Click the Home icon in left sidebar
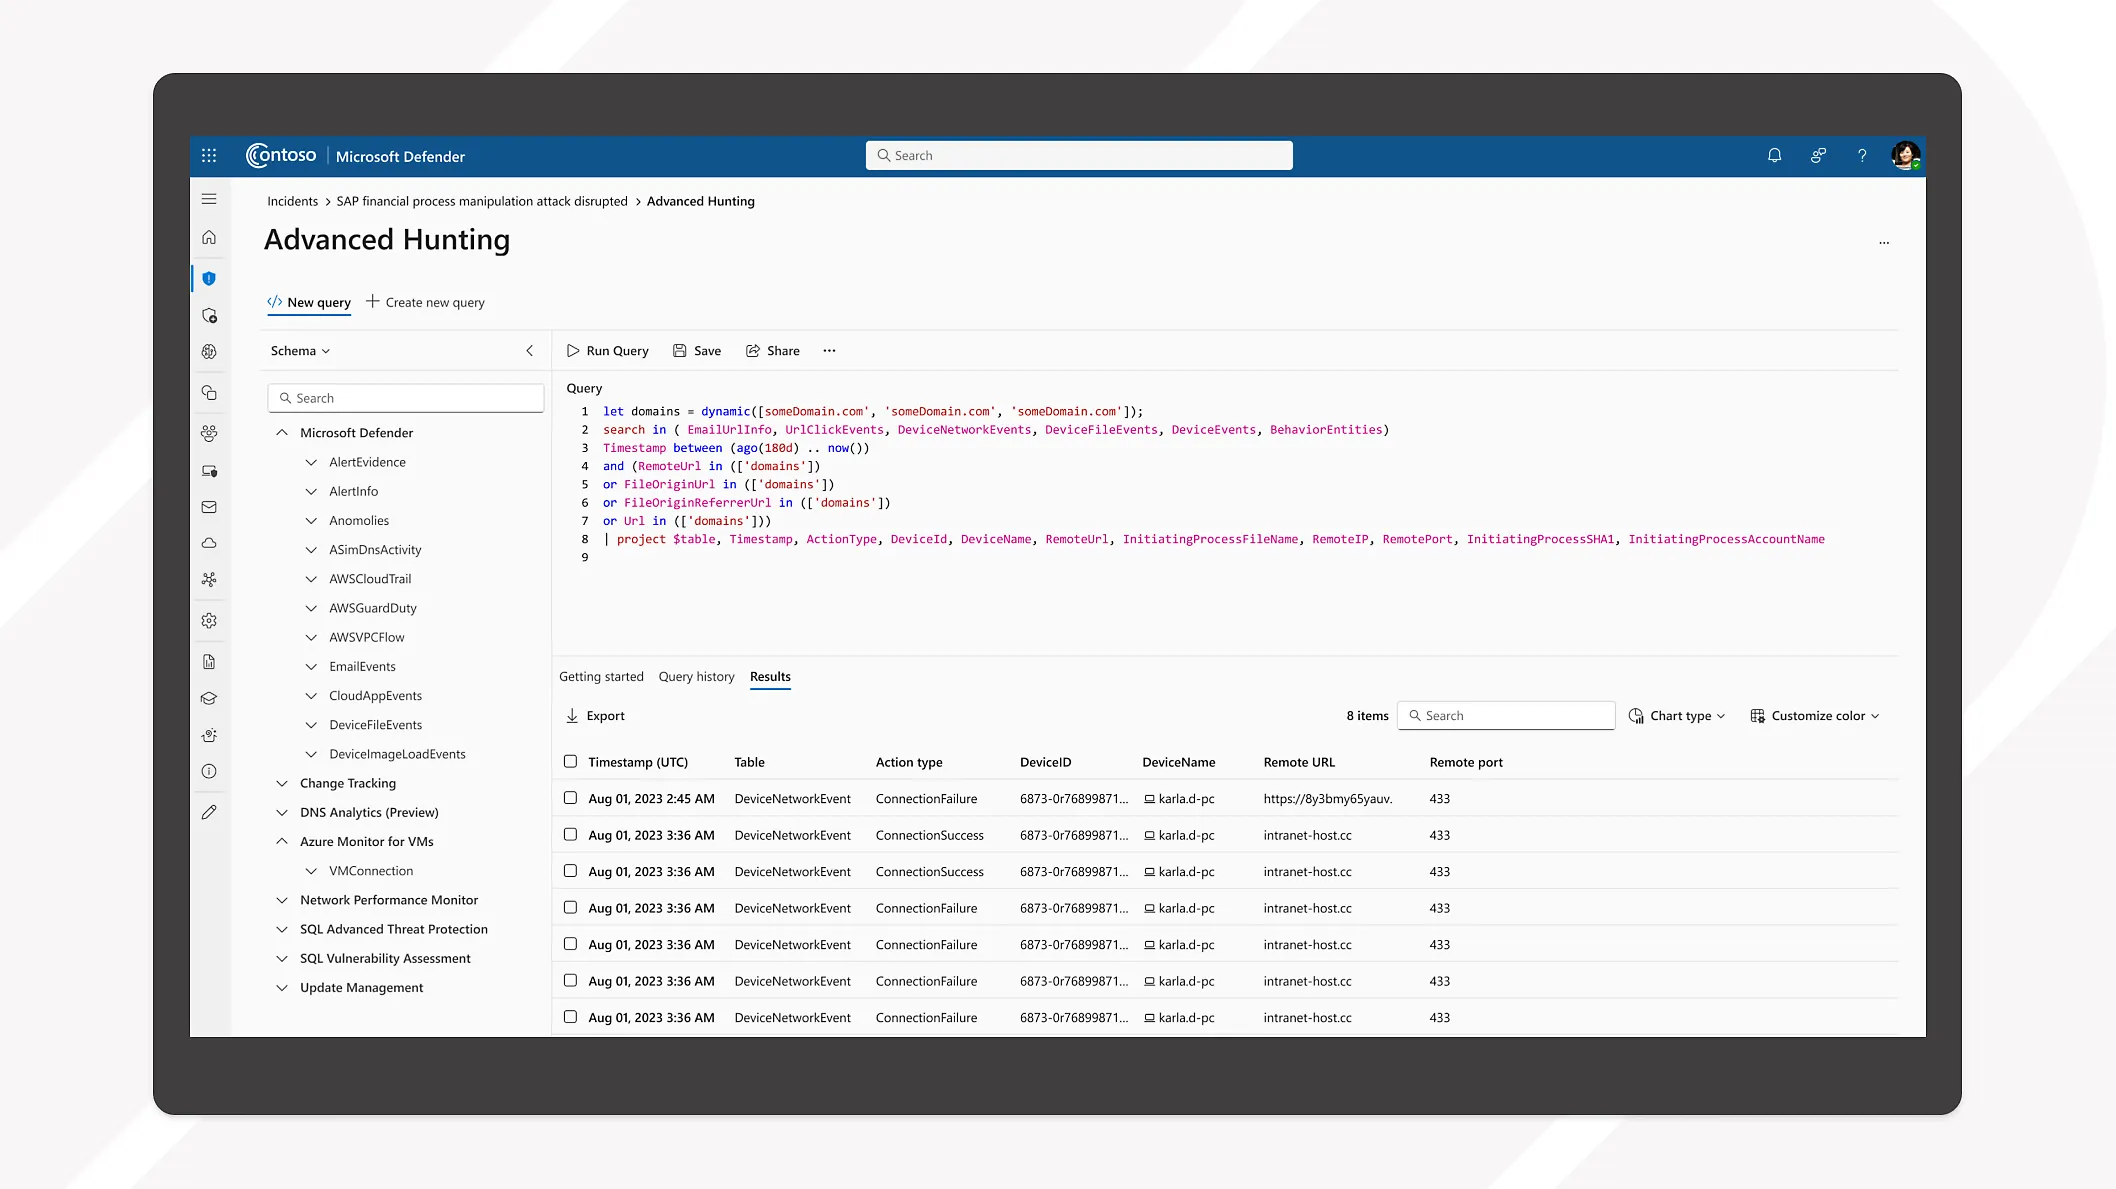The width and height of the screenshot is (2116, 1189). pos(209,238)
